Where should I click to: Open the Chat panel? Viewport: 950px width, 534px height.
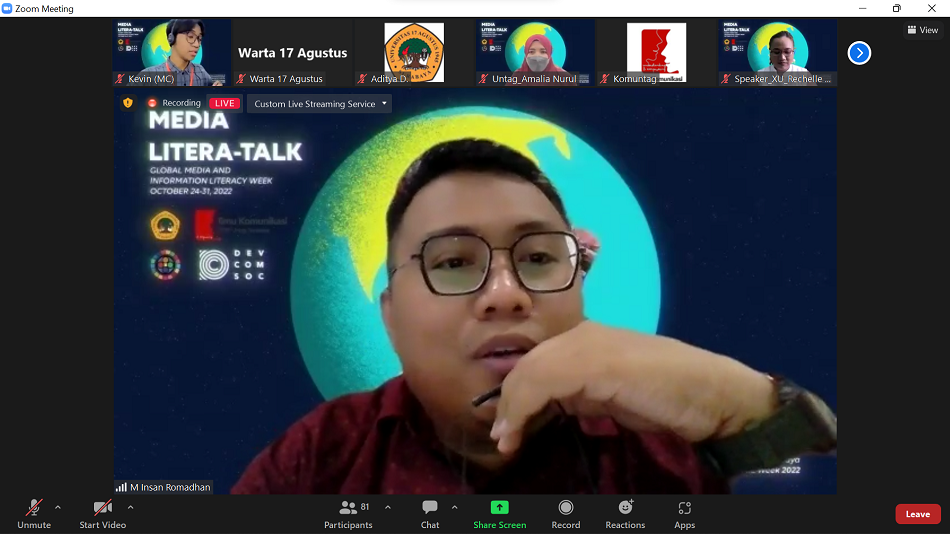[430, 514]
